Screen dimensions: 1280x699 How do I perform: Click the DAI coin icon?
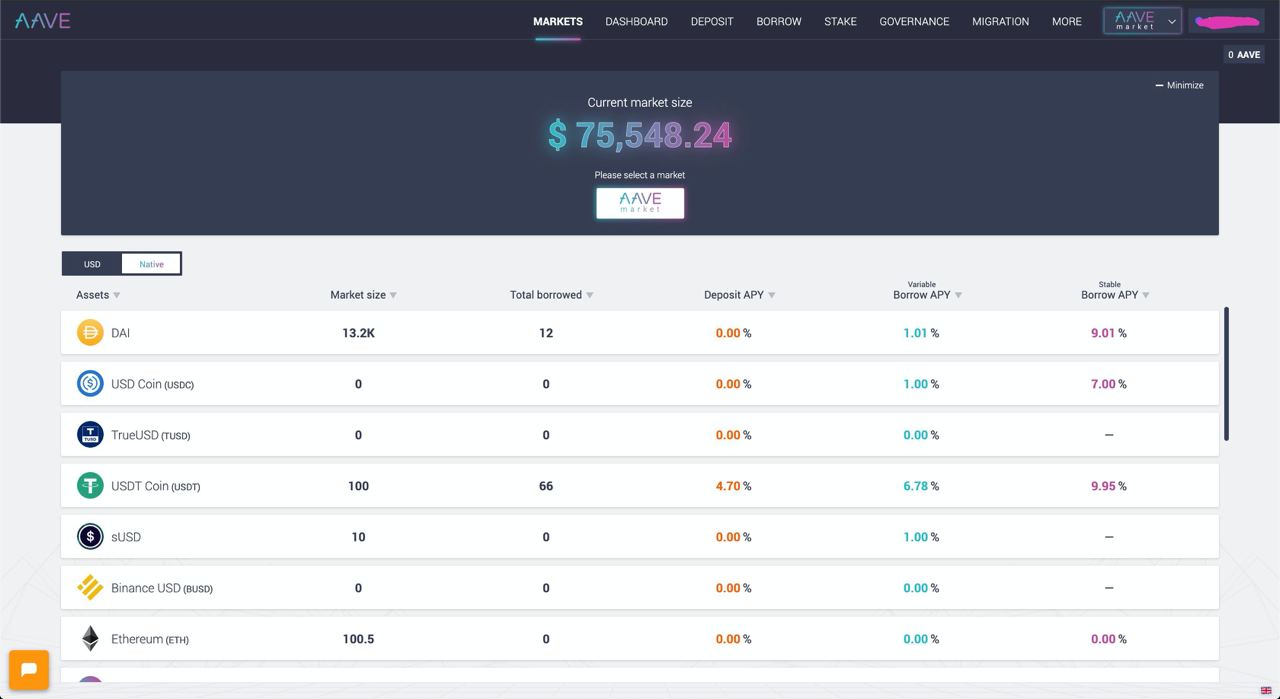(90, 332)
